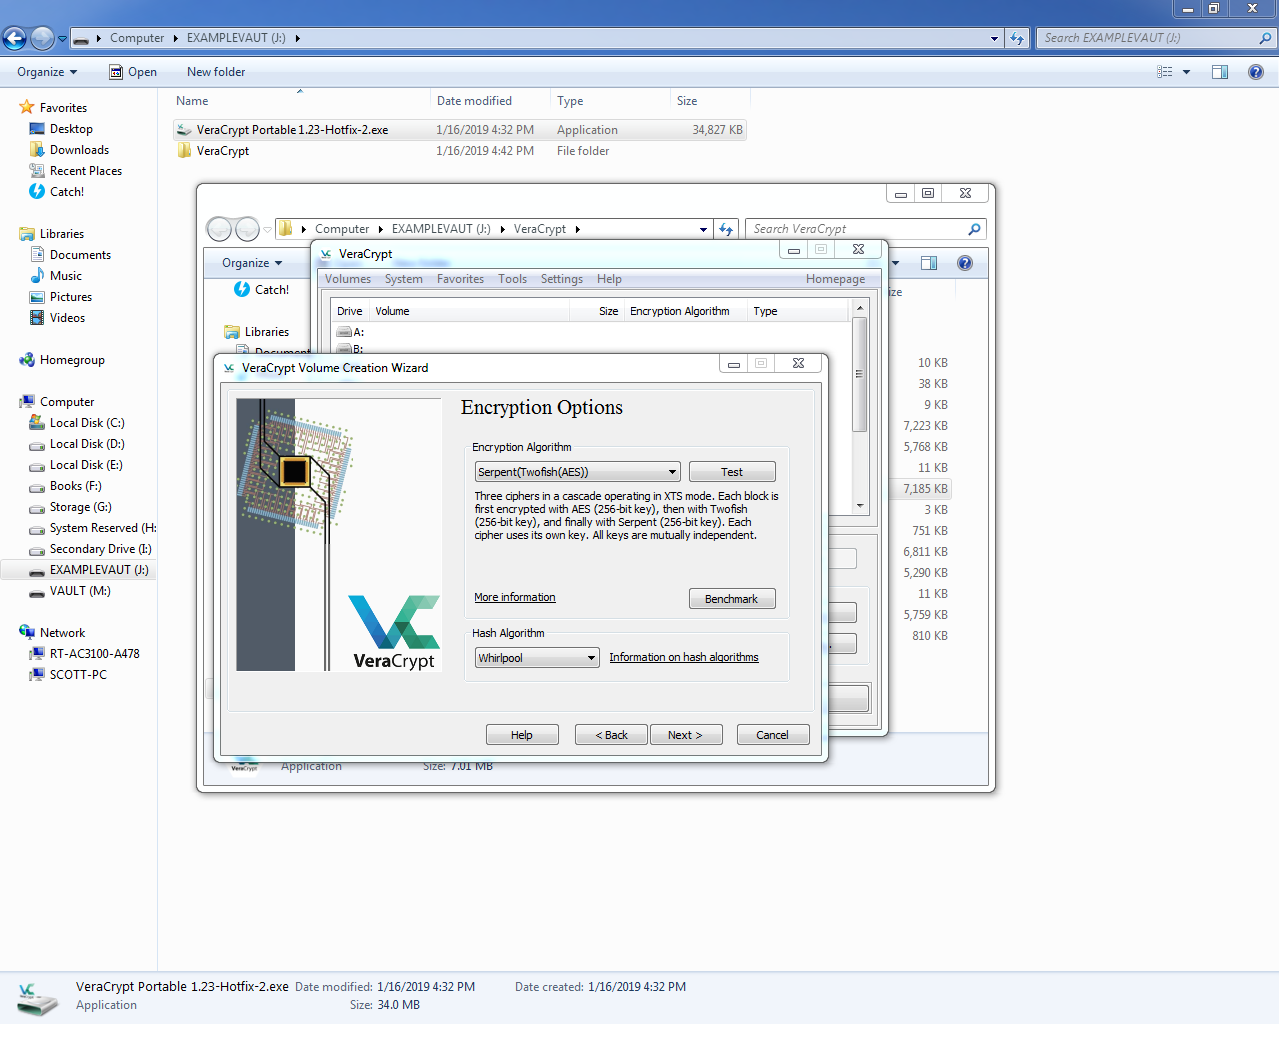This screenshot has height=1040, width=1279.
Task: Click the back arrow in main Explorer
Action: coord(14,39)
